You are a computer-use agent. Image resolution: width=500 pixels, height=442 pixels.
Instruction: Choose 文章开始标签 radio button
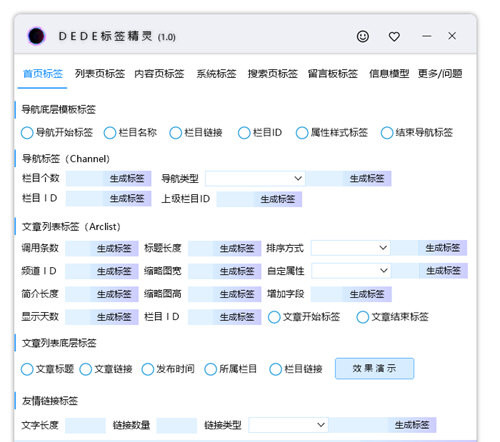tap(274, 317)
